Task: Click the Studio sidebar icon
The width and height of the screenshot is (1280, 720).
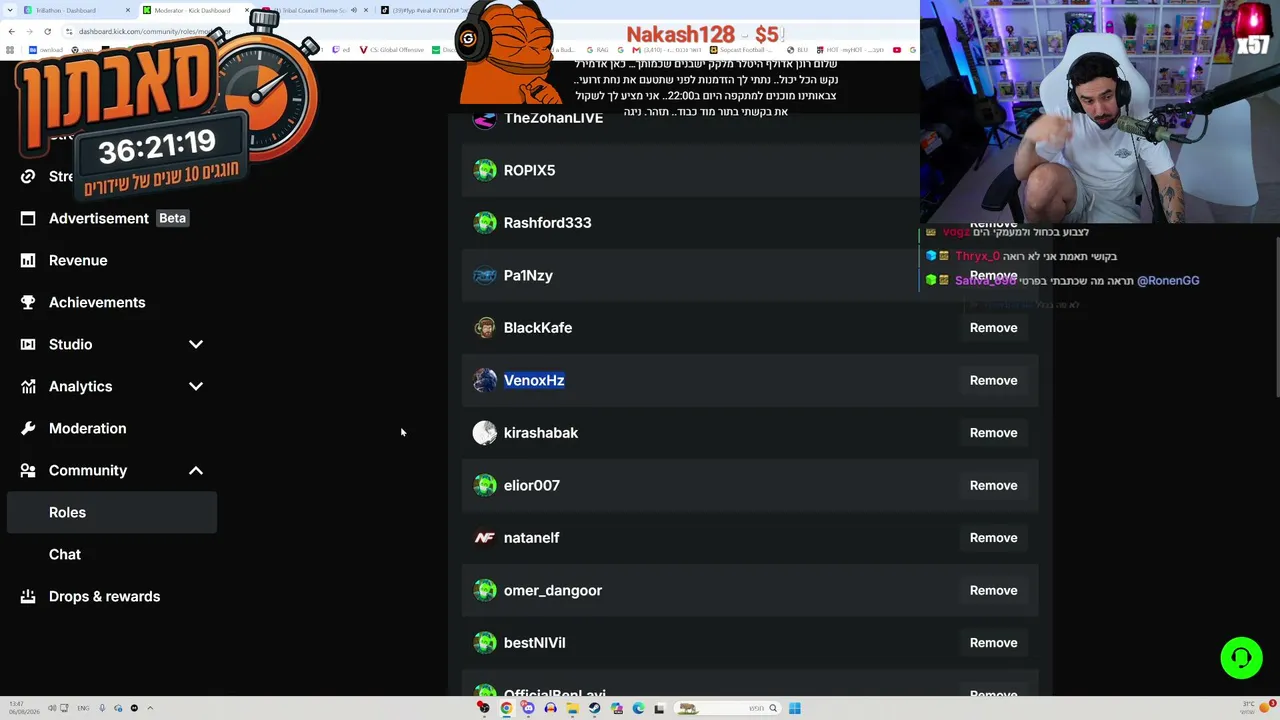Action: (28, 344)
